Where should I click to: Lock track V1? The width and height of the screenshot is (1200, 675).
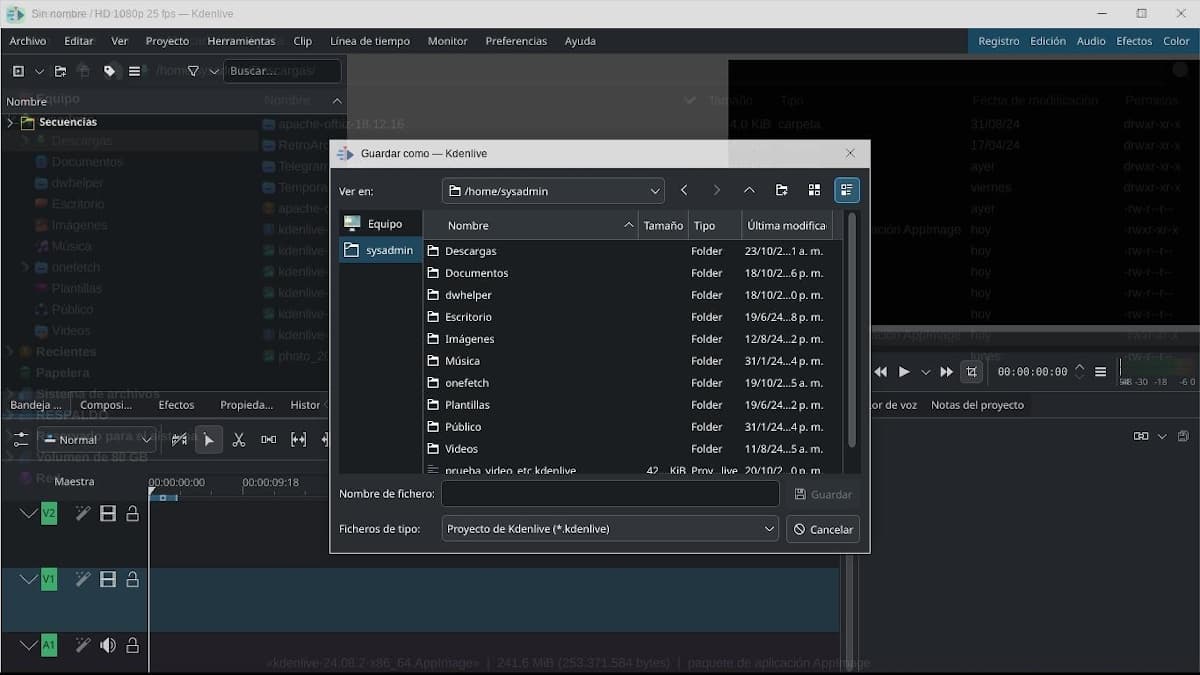(132, 579)
